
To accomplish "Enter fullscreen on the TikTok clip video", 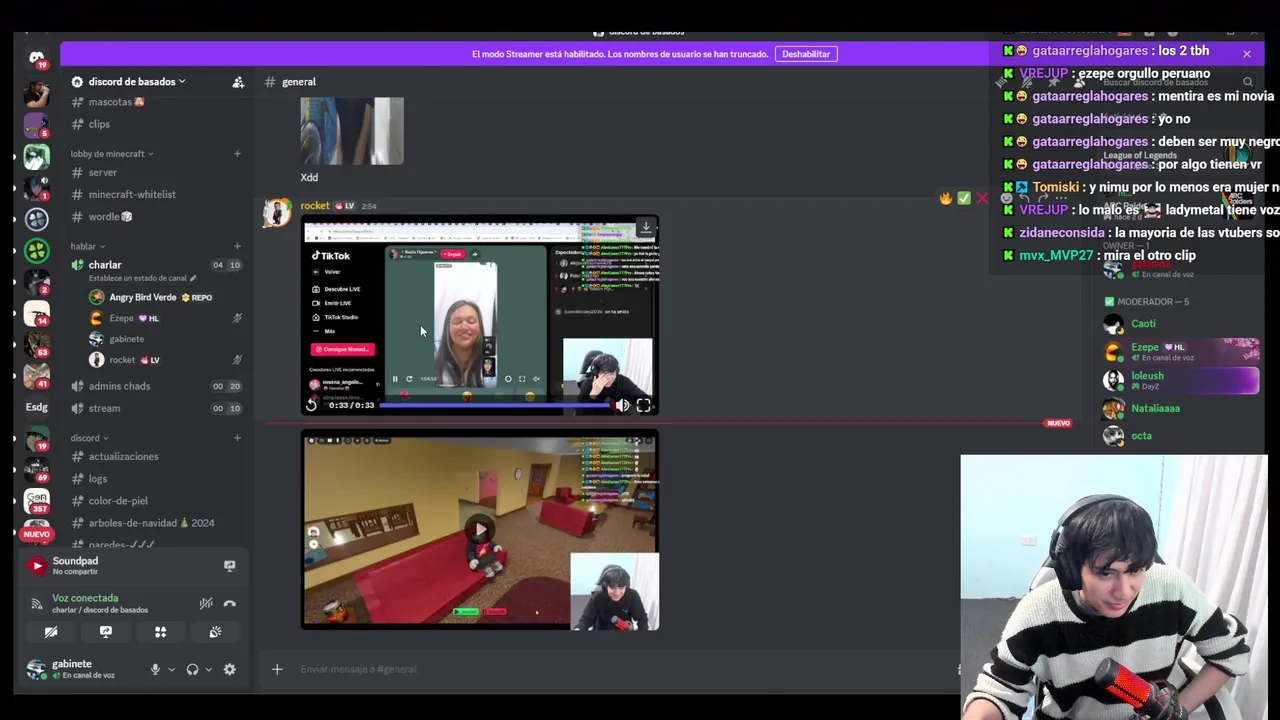I will pyautogui.click(x=643, y=405).
